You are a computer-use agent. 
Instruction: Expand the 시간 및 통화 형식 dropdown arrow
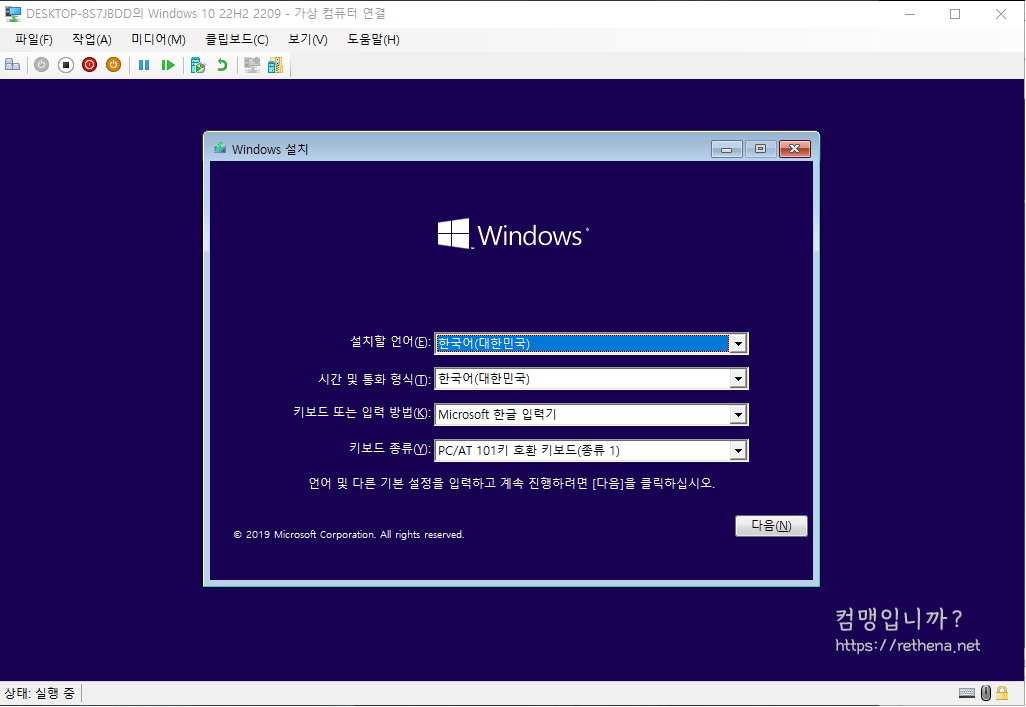click(x=738, y=378)
